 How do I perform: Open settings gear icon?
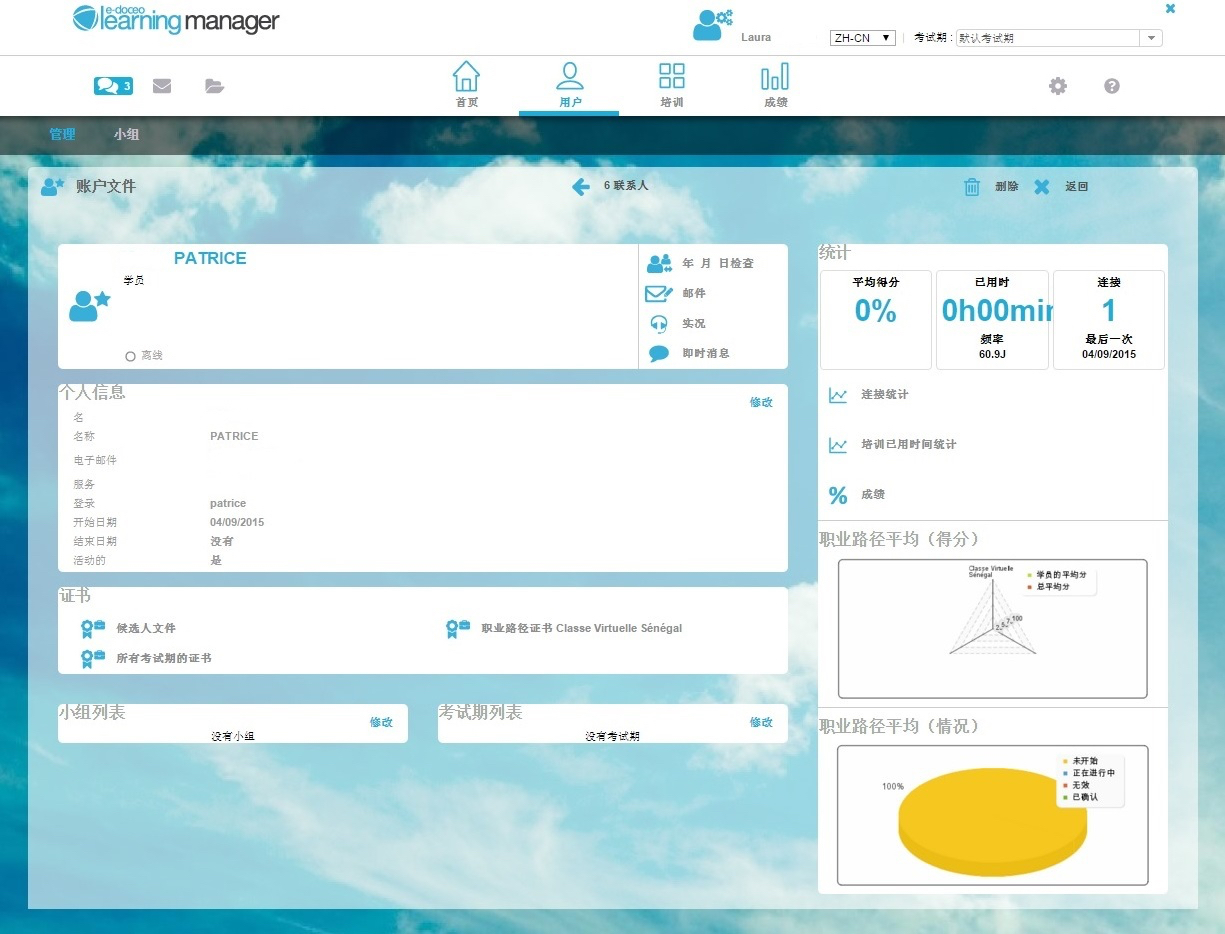[1057, 86]
